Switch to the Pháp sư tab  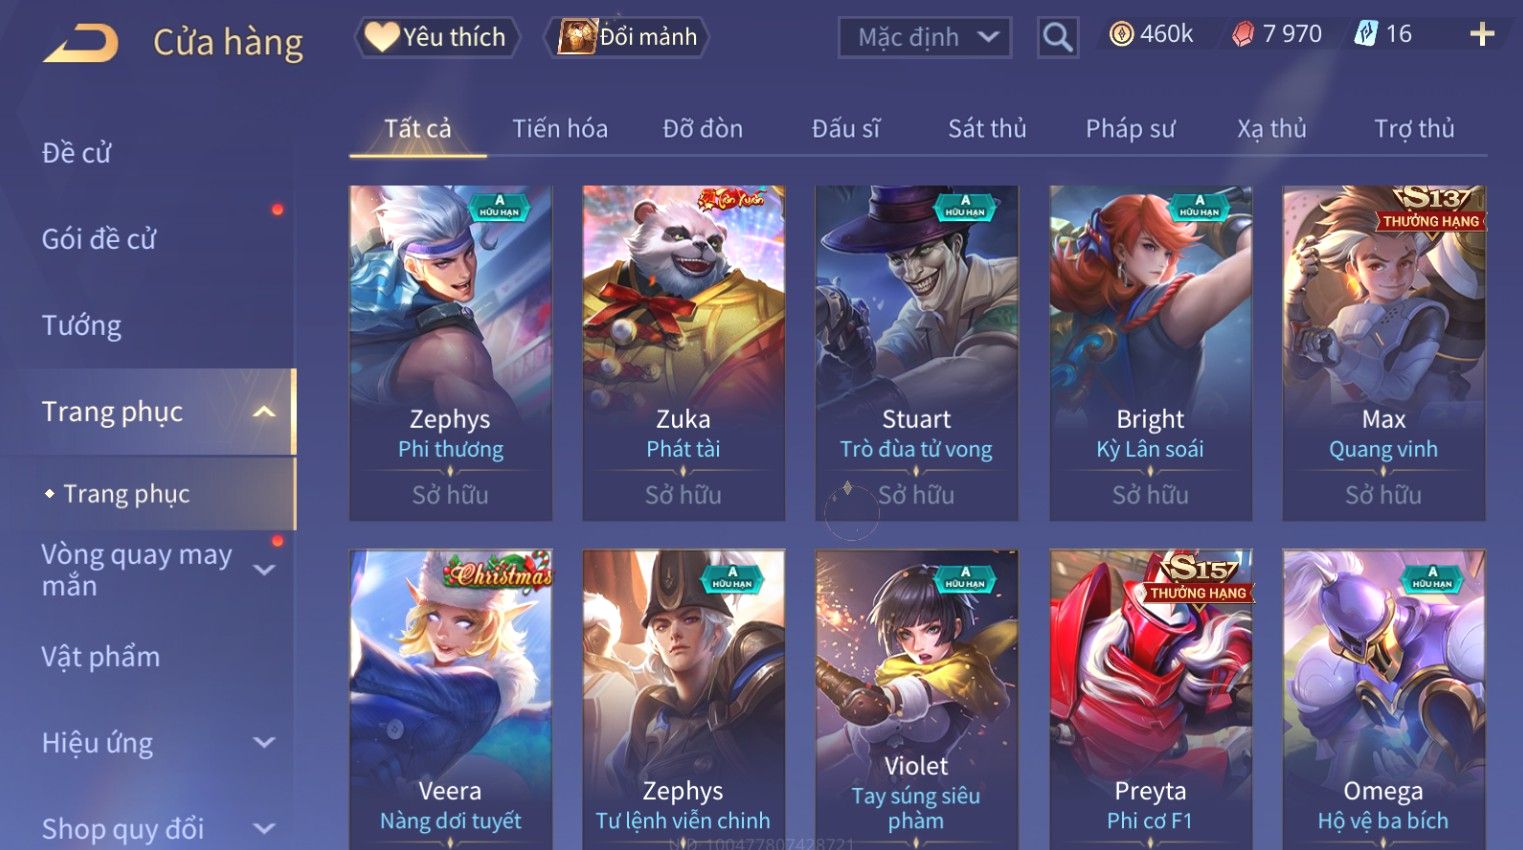coord(1130,129)
